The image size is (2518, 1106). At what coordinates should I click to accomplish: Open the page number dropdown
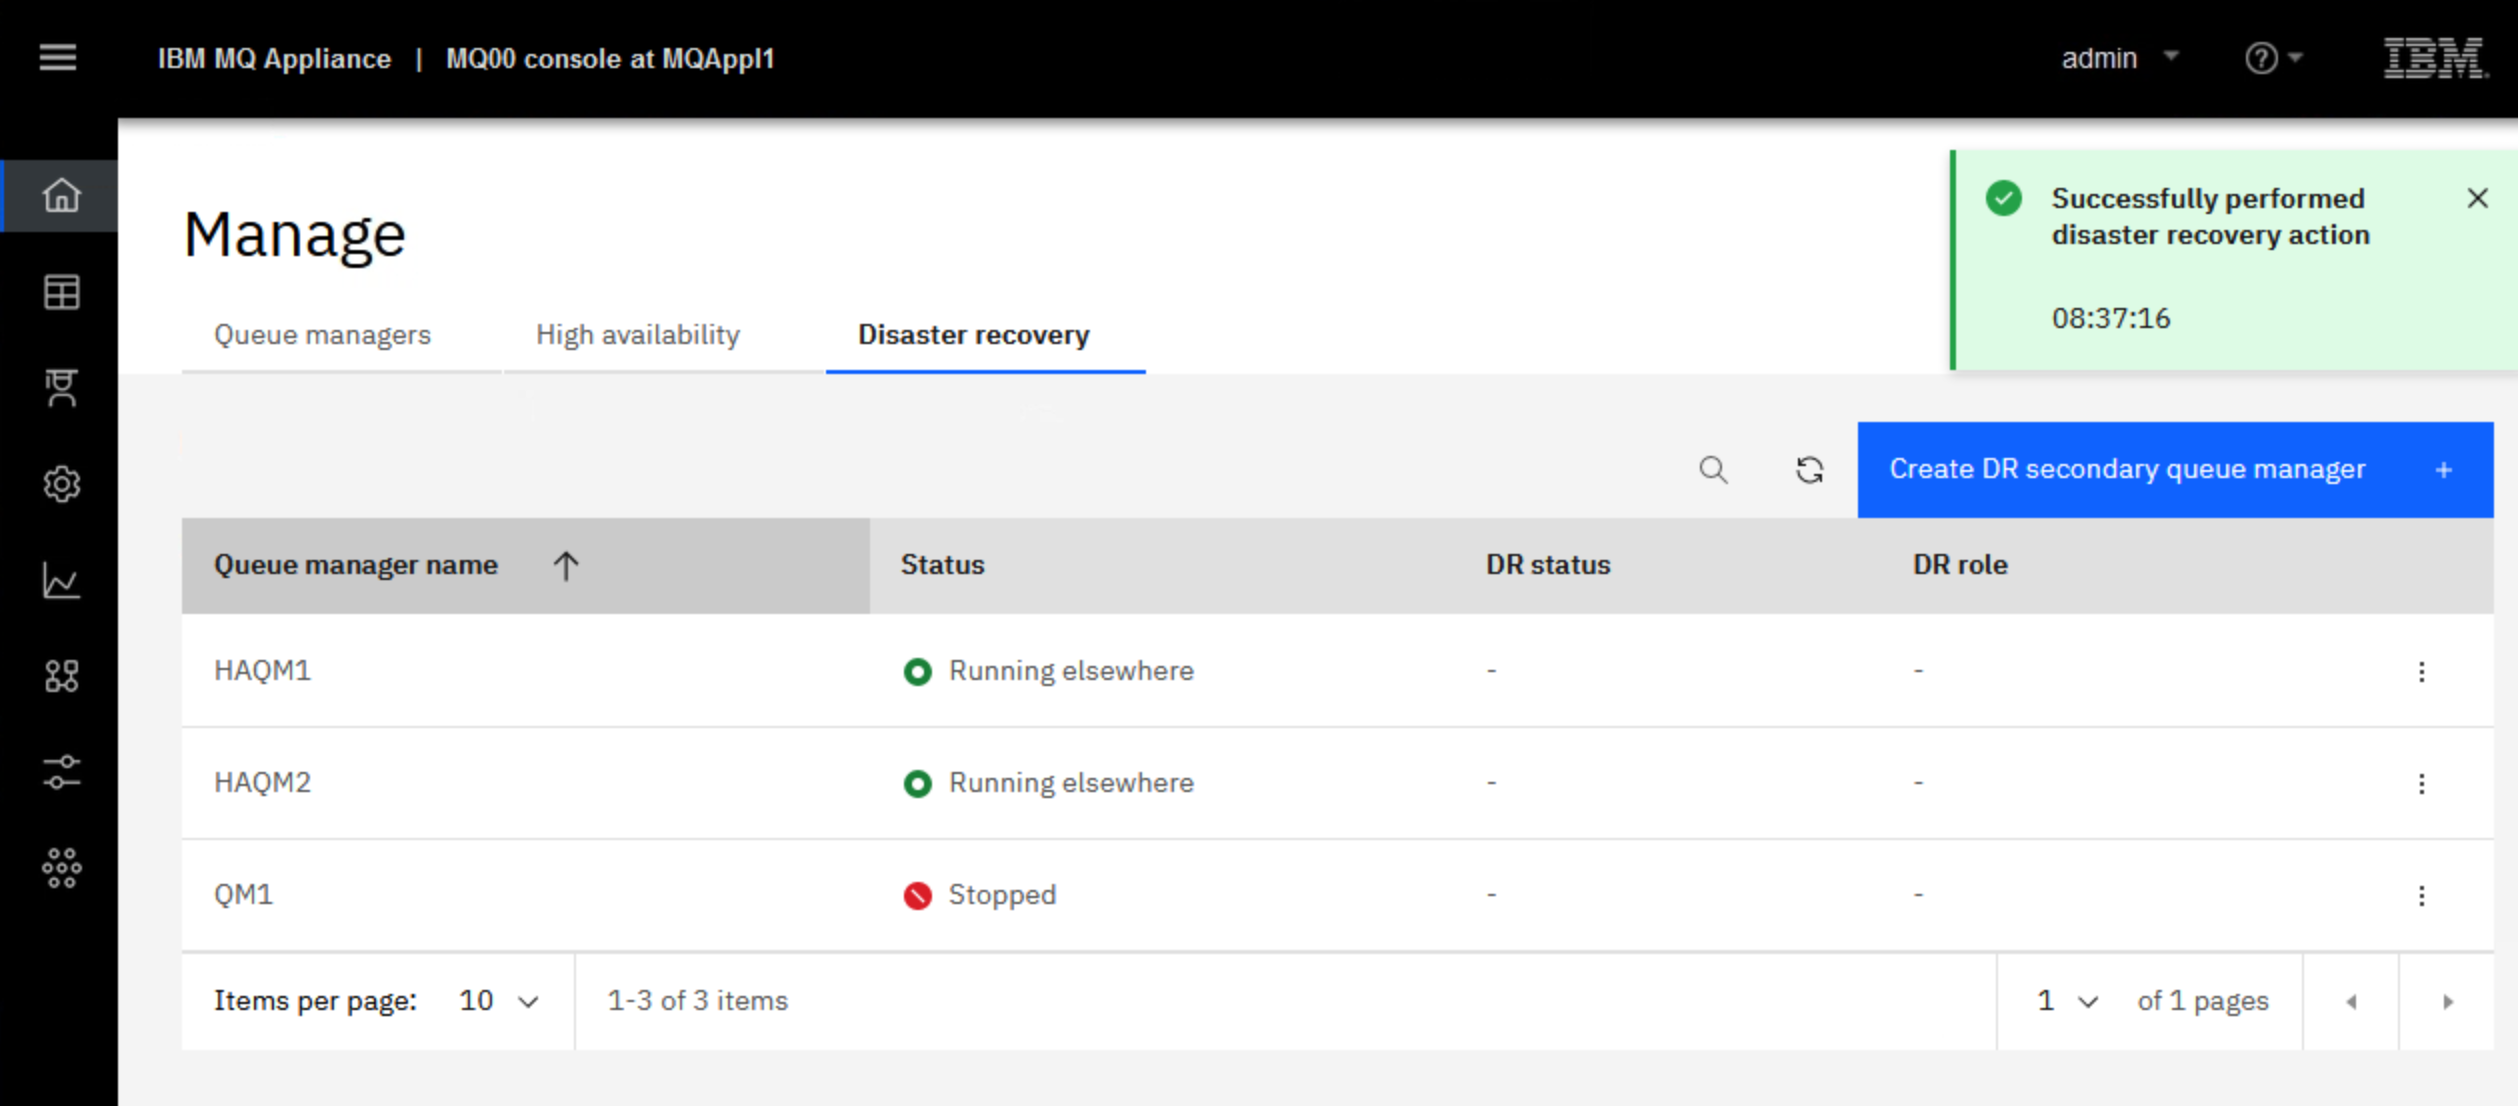[2067, 1001]
